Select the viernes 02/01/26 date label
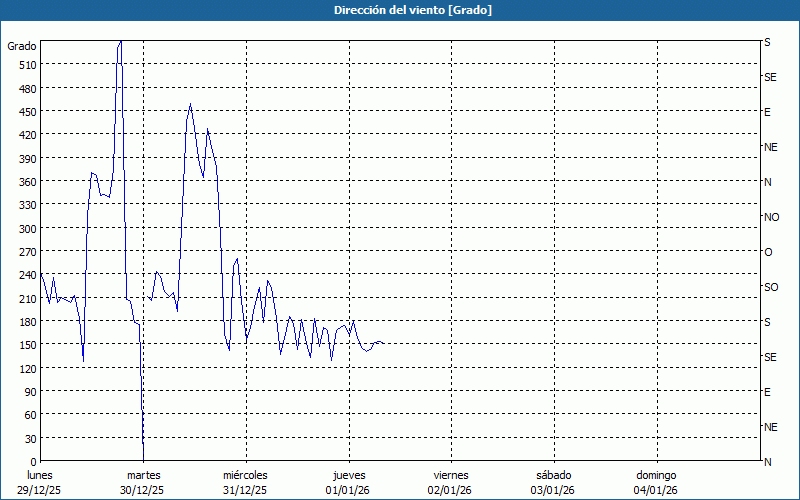Image resolution: width=800 pixels, height=500 pixels. pos(451,483)
